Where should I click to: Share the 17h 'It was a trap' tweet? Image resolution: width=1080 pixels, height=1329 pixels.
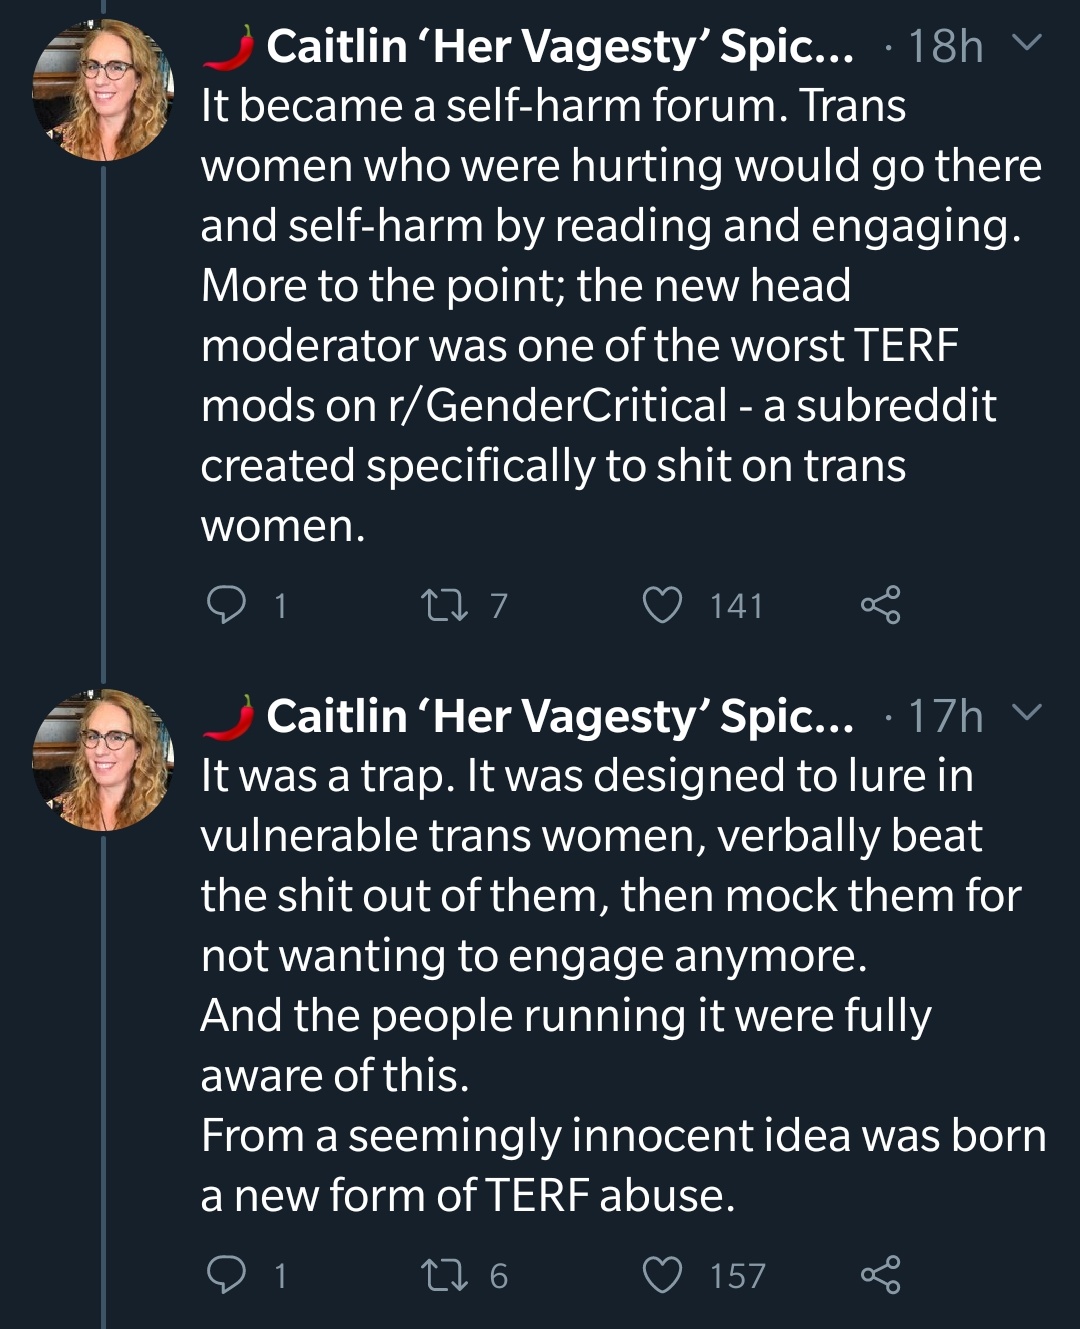point(880,1275)
